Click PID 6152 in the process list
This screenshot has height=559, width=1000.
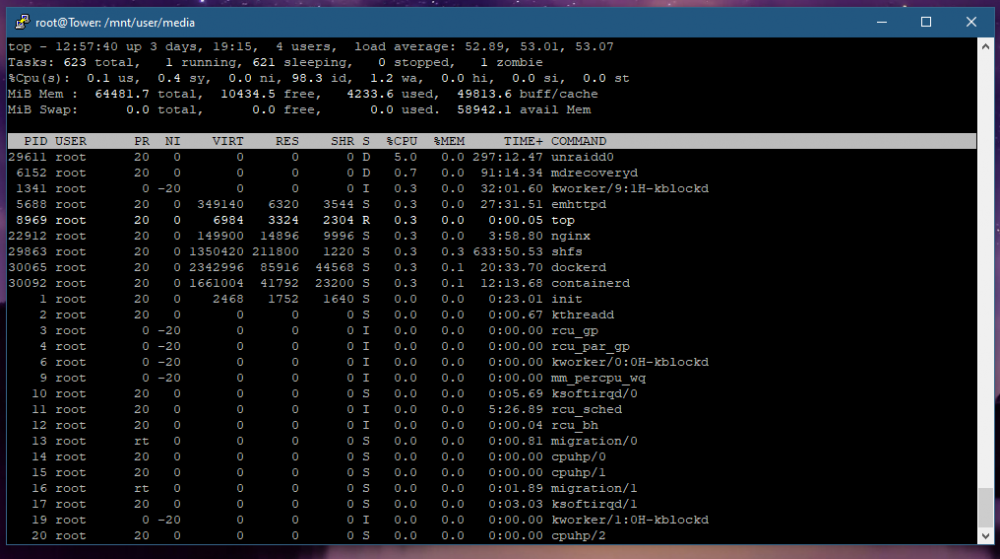click(31, 173)
